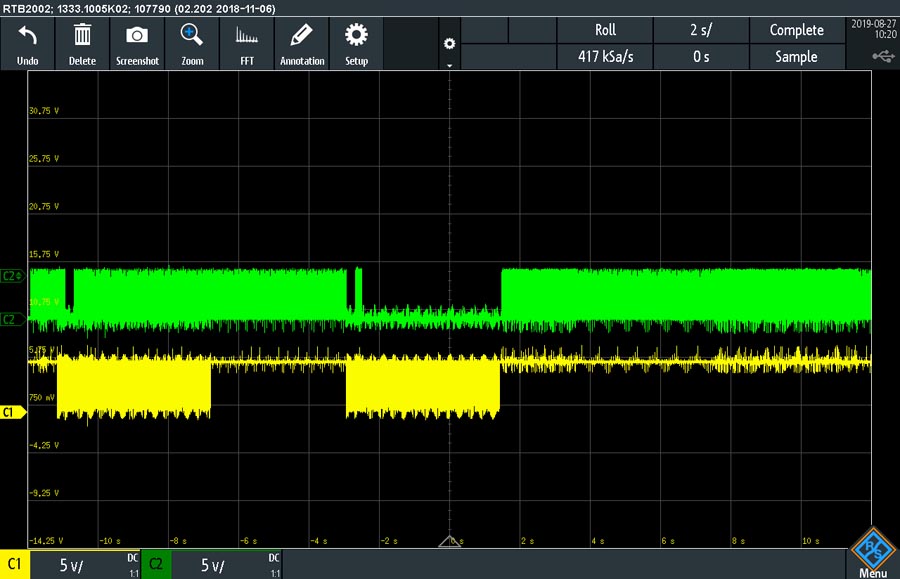Click the 20.75 V scale label
The height and width of the screenshot is (579, 900).
coord(44,206)
